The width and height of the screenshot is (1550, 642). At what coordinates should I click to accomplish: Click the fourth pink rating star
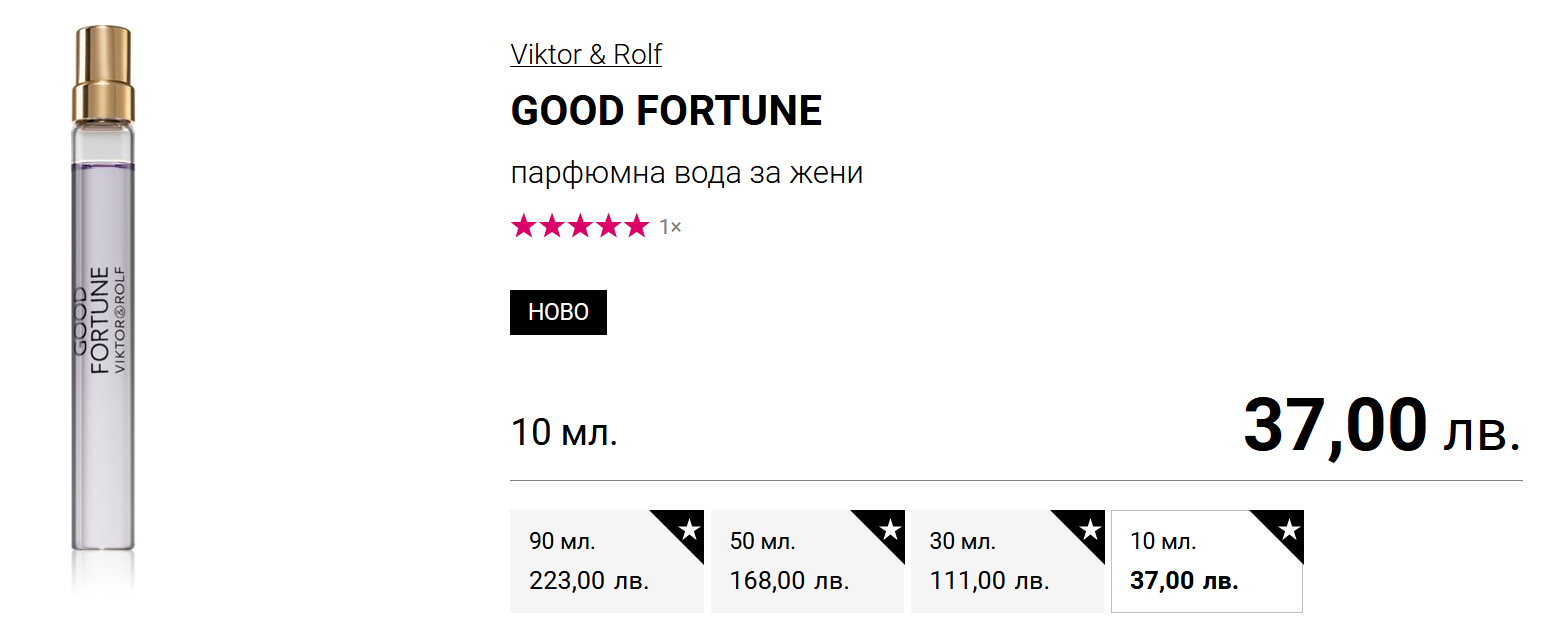pyautogui.click(x=608, y=227)
